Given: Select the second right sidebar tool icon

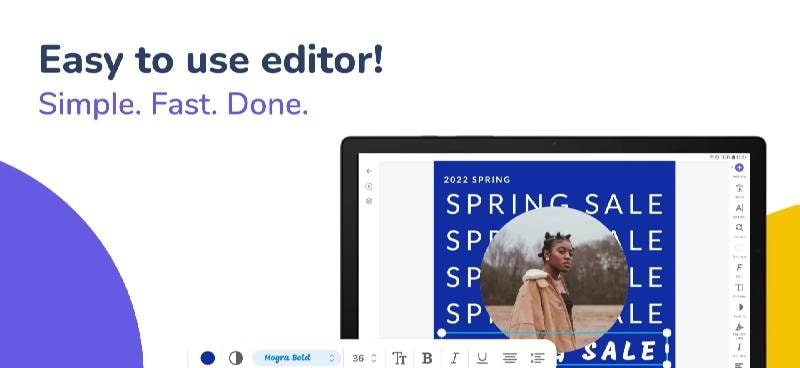Looking at the screenshot, I should pyautogui.click(x=739, y=188).
